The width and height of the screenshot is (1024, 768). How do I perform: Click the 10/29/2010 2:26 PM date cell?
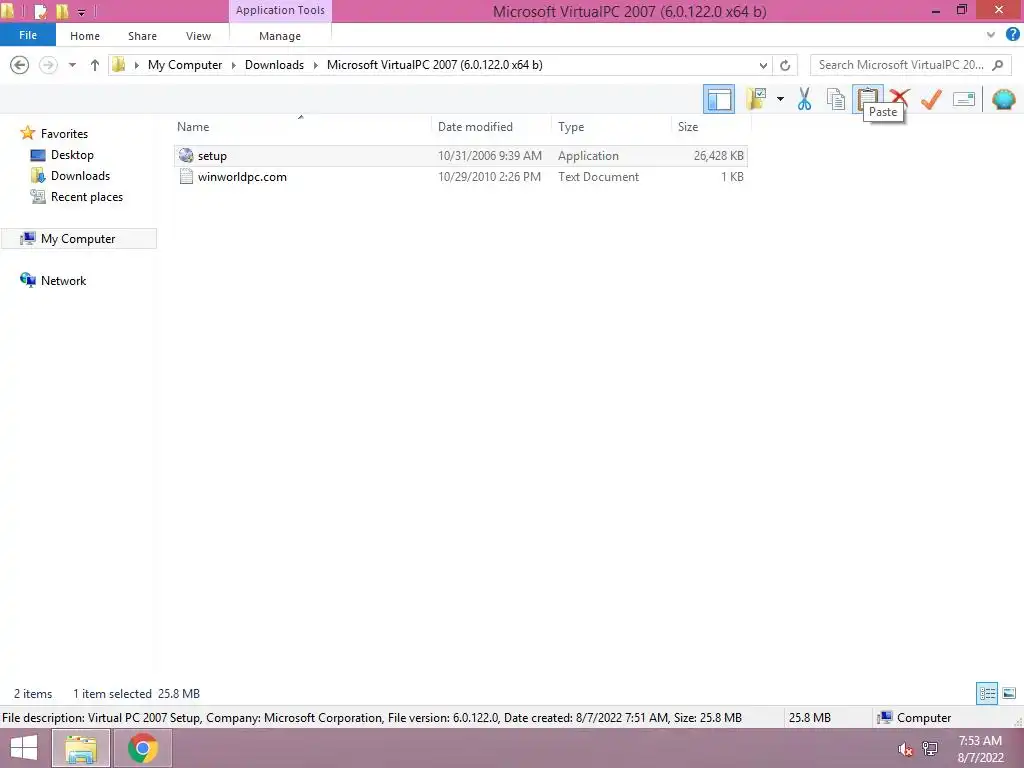(x=489, y=177)
